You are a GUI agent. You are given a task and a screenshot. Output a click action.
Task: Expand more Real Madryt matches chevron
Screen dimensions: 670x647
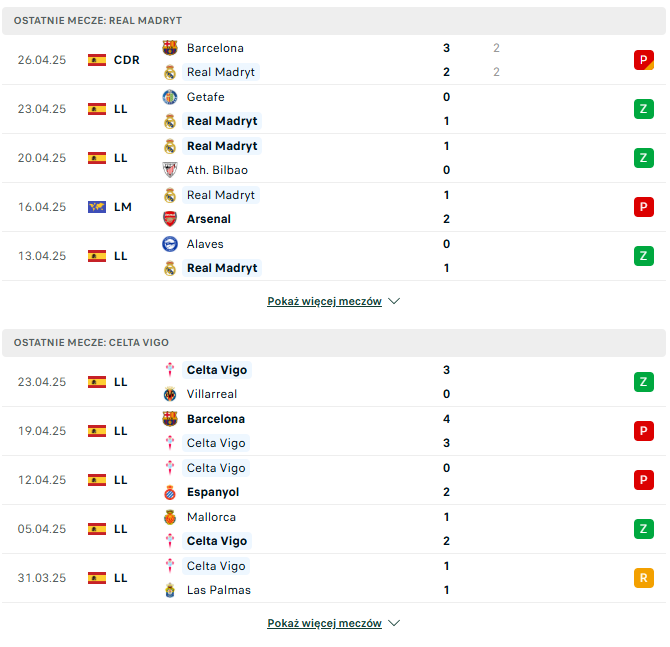point(394,301)
